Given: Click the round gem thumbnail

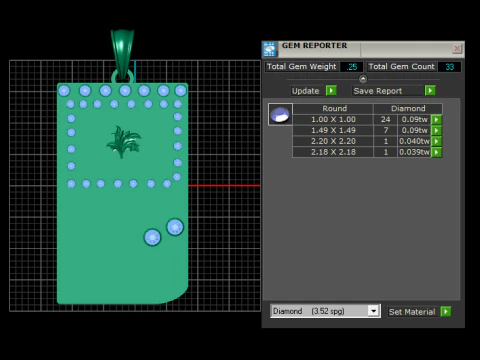Looking at the screenshot, I should 280,114.
